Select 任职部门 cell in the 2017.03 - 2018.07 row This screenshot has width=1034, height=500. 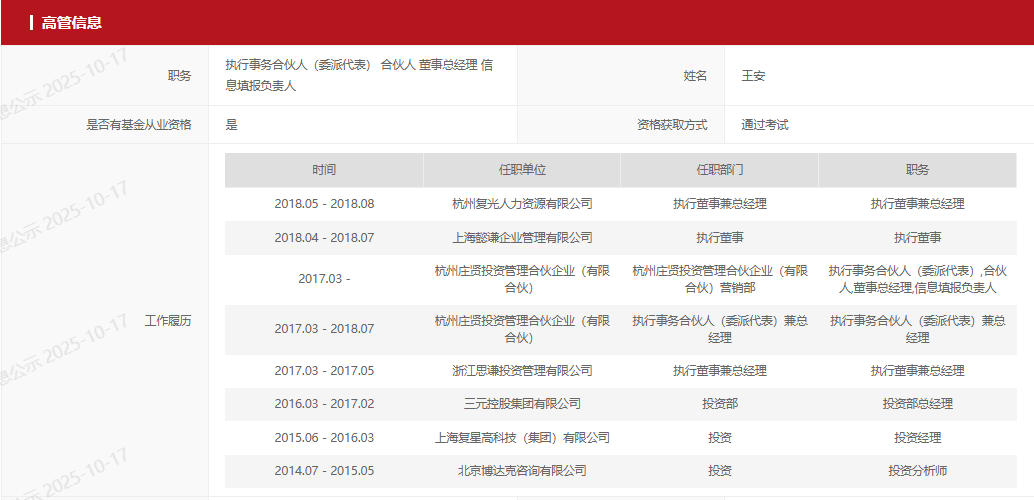point(720,329)
